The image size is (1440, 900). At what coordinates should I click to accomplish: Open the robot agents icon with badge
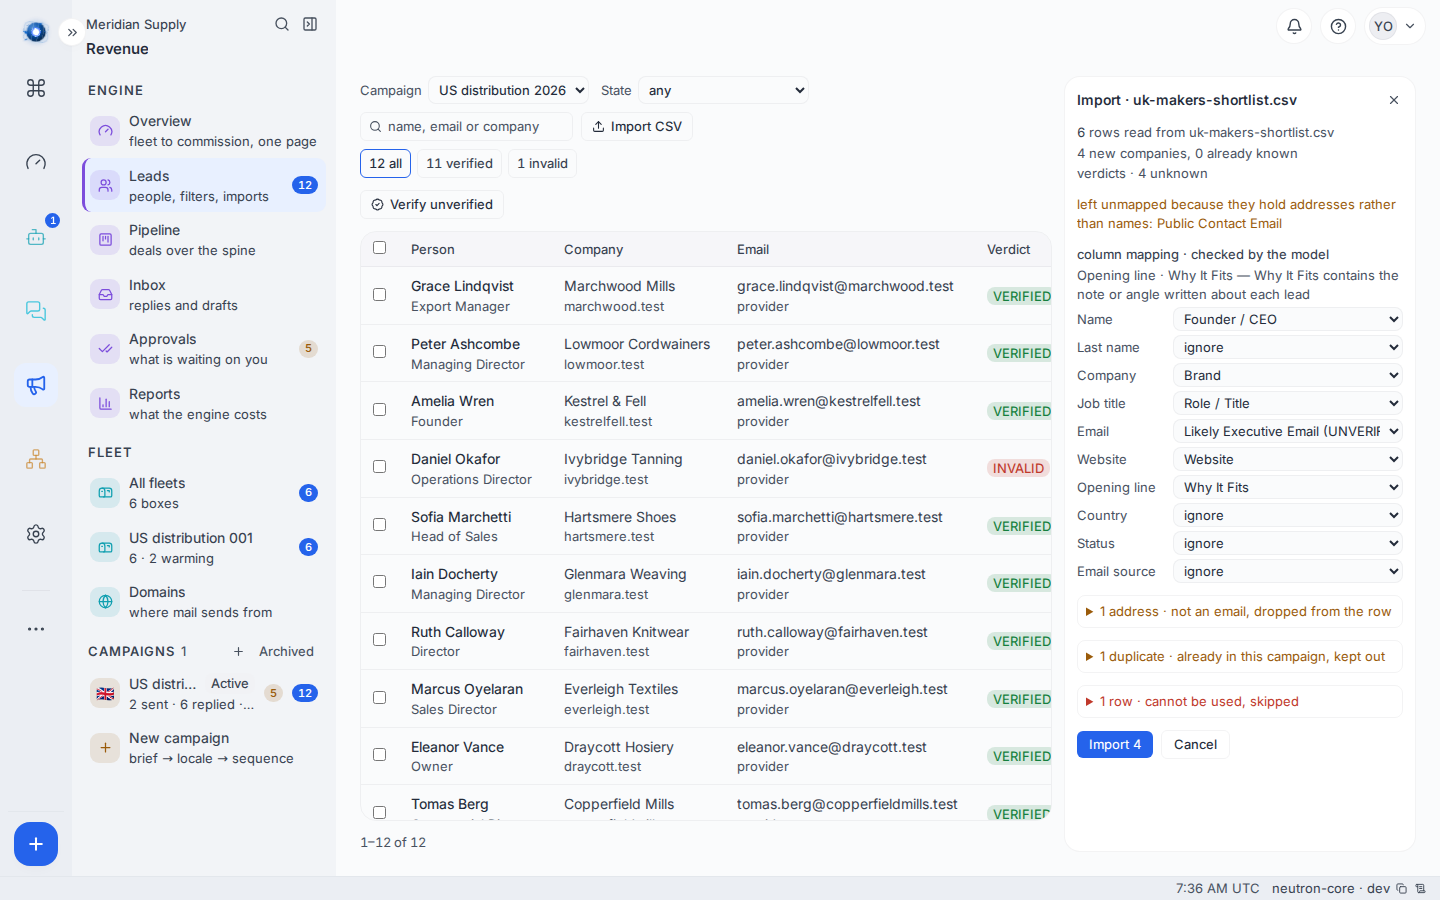(x=36, y=237)
